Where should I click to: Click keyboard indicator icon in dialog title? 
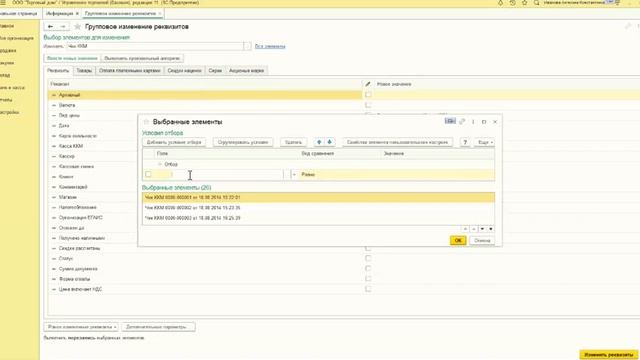(x=450, y=121)
